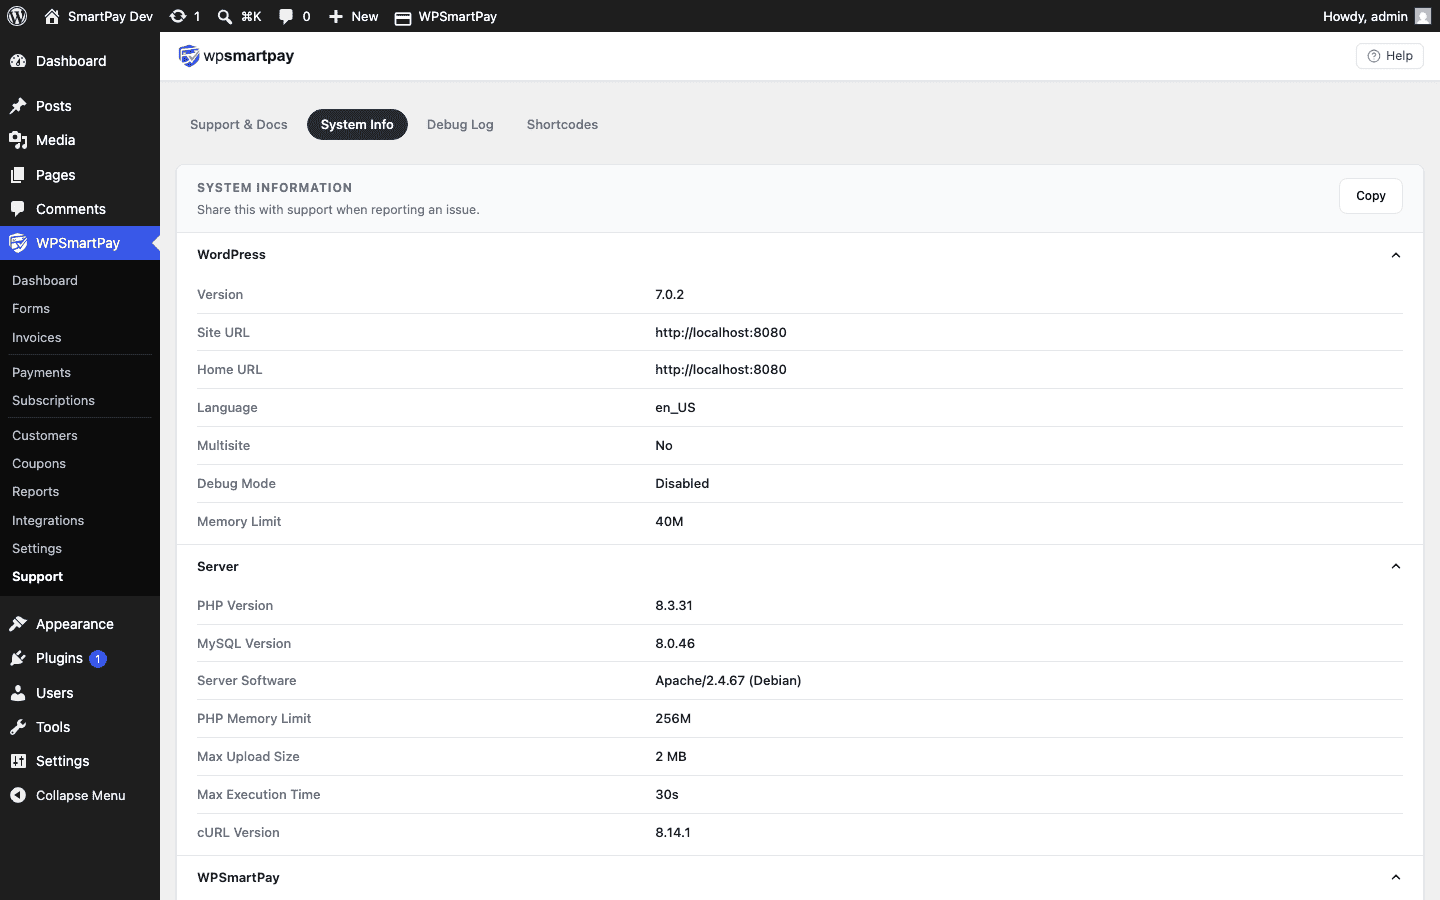Click the updates refresh icon
The width and height of the screenshot is (1440, 900).
click(178, 16)
